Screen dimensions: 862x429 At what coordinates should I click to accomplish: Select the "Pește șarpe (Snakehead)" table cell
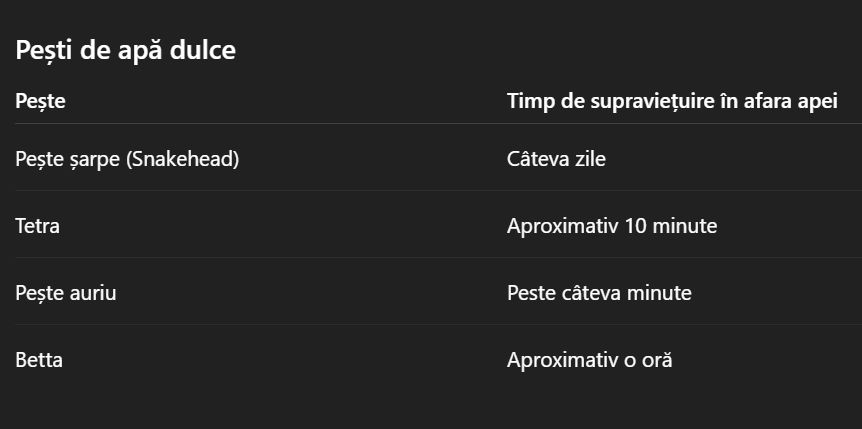(127, 159)
